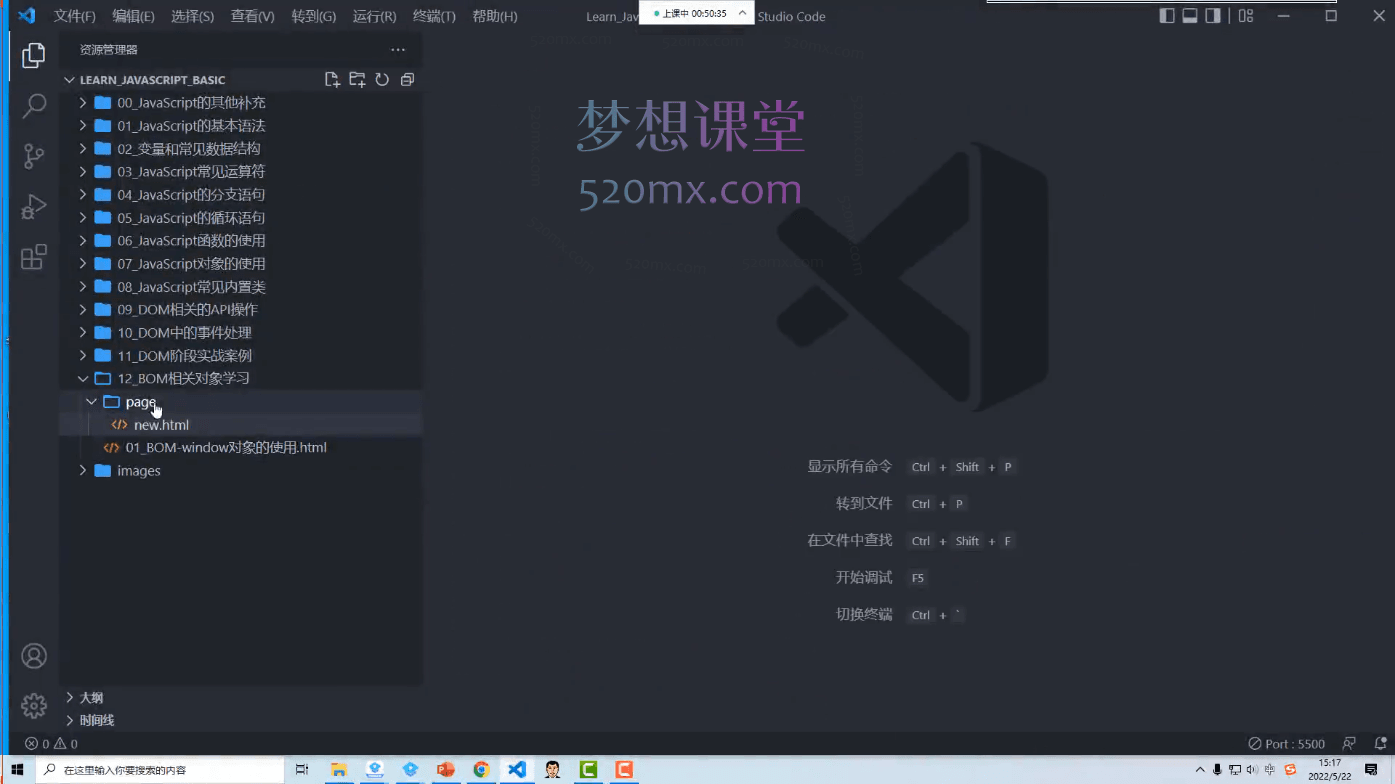Open Customize Layout icon in title bar
The height and width of the screenshot is (784, 1395).
[x=1246, y=16]
